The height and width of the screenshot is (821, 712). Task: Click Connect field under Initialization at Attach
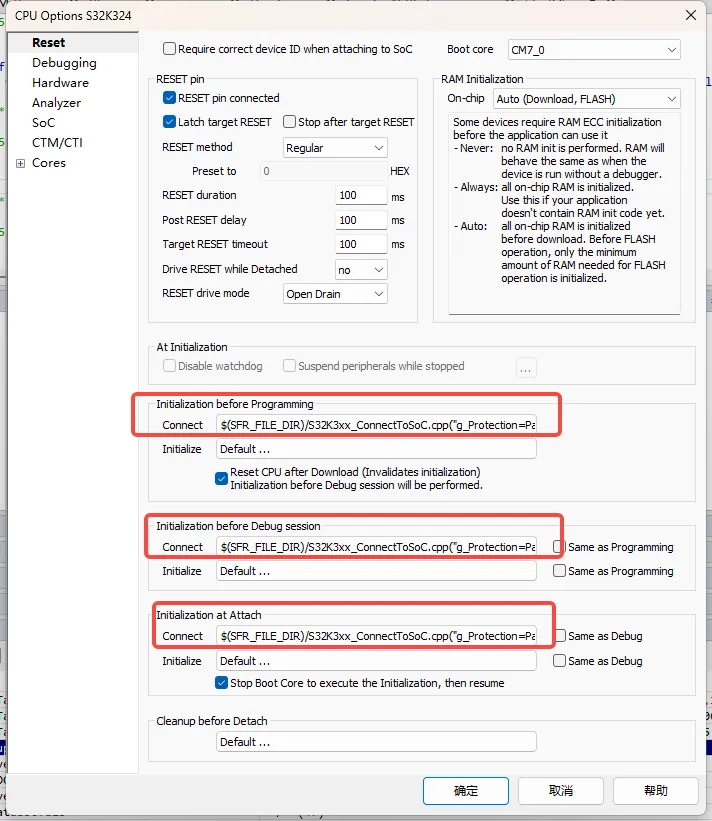click(376, 636)
